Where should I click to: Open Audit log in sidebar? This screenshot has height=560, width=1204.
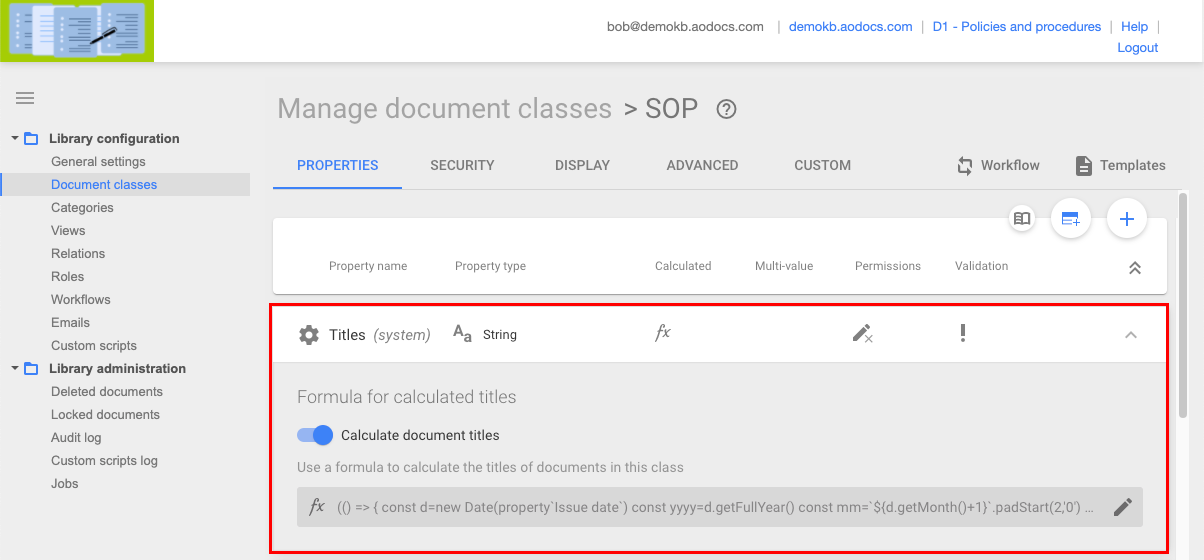(76, 438)
